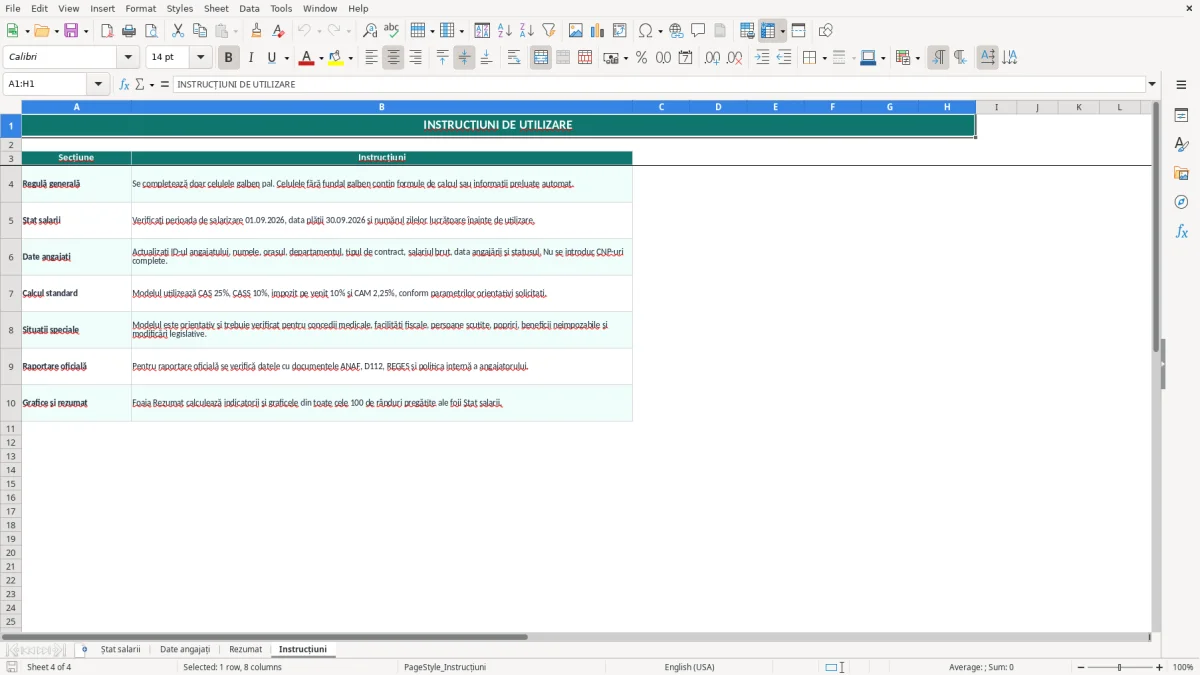Click the Print icon

pos(129,31)
